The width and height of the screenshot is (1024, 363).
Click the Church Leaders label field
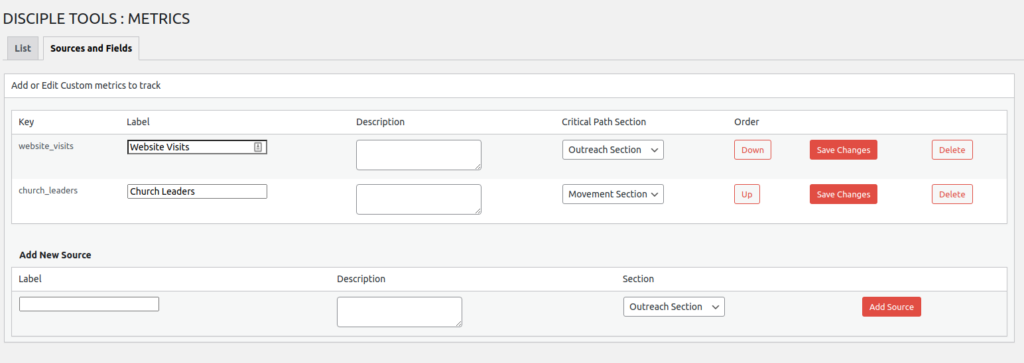(x=197, y=191)
